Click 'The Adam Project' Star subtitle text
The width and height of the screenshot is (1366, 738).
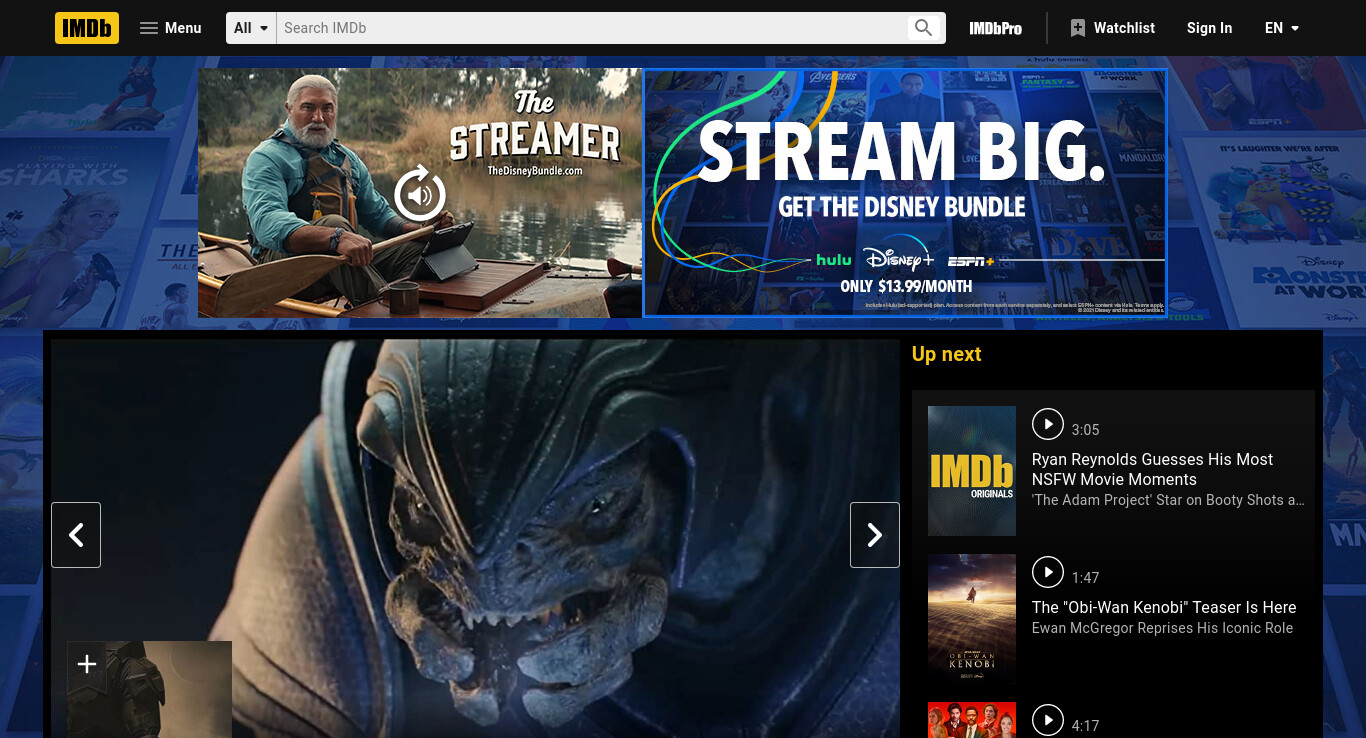pos(1168,500)
